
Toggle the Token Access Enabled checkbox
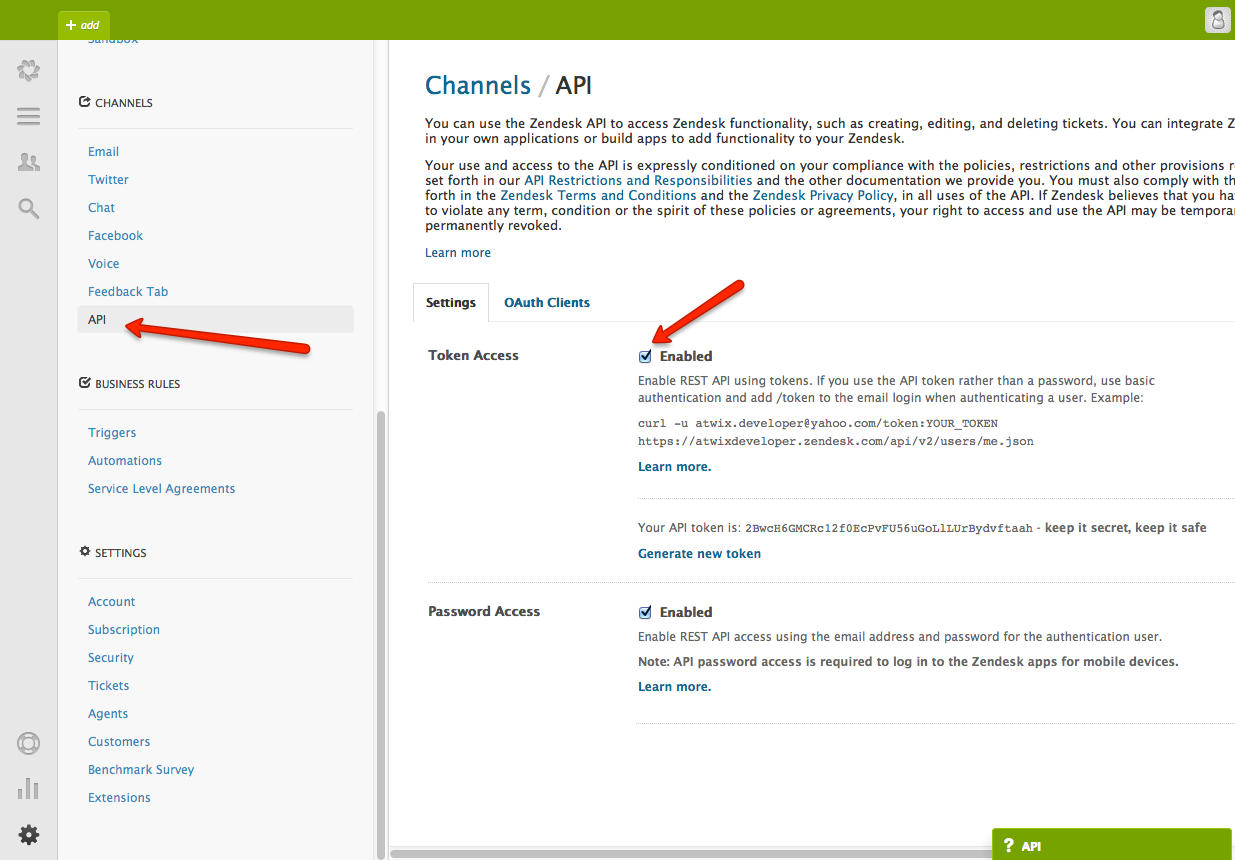click(645, 356)
